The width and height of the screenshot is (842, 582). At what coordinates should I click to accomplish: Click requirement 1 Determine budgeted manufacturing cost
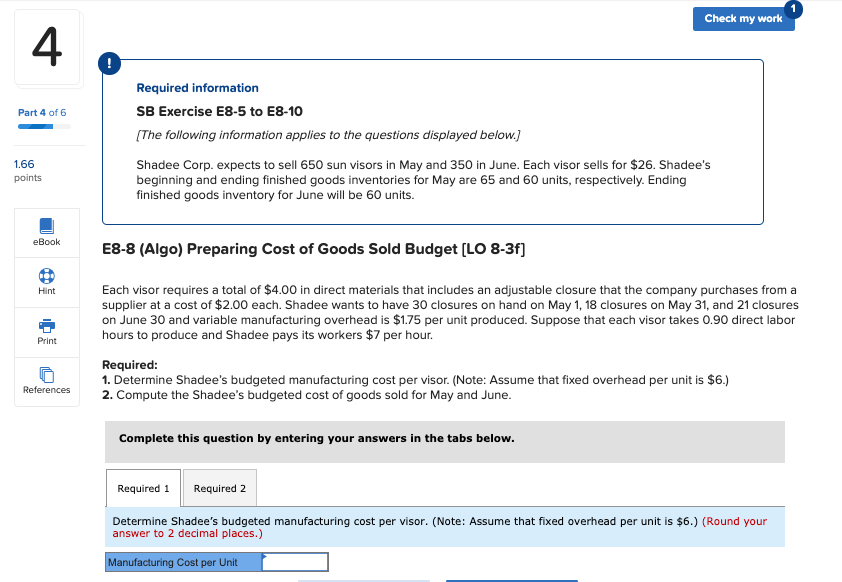(415, 380)
